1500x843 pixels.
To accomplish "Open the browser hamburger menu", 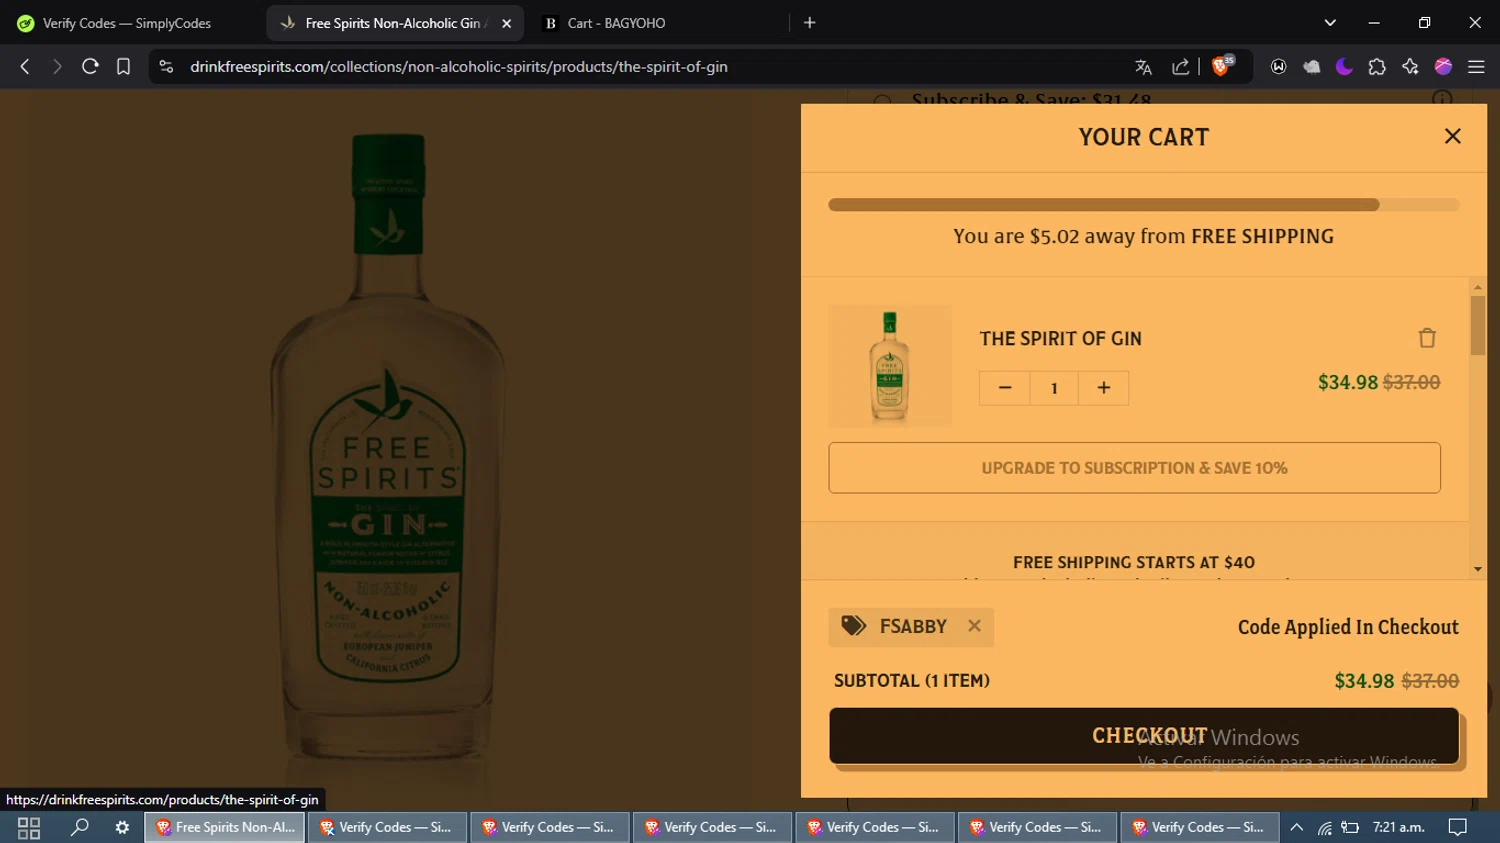I will (1476, 67).
